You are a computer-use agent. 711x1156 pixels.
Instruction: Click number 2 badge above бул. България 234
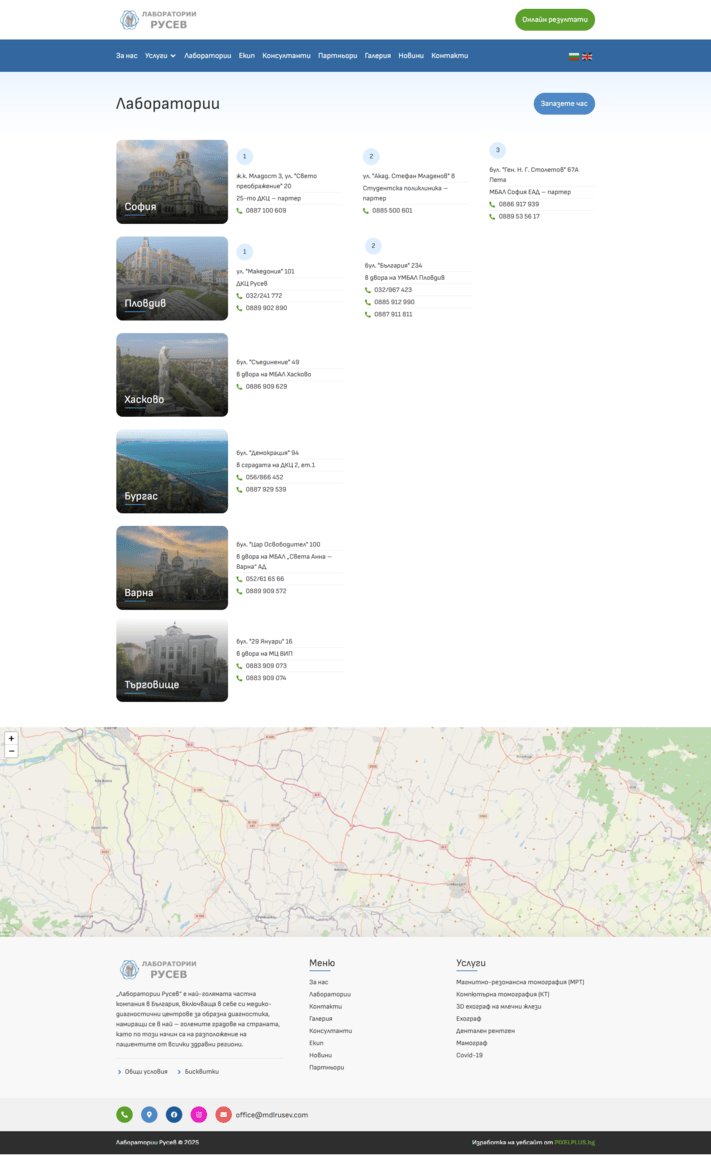pos(373,246)
